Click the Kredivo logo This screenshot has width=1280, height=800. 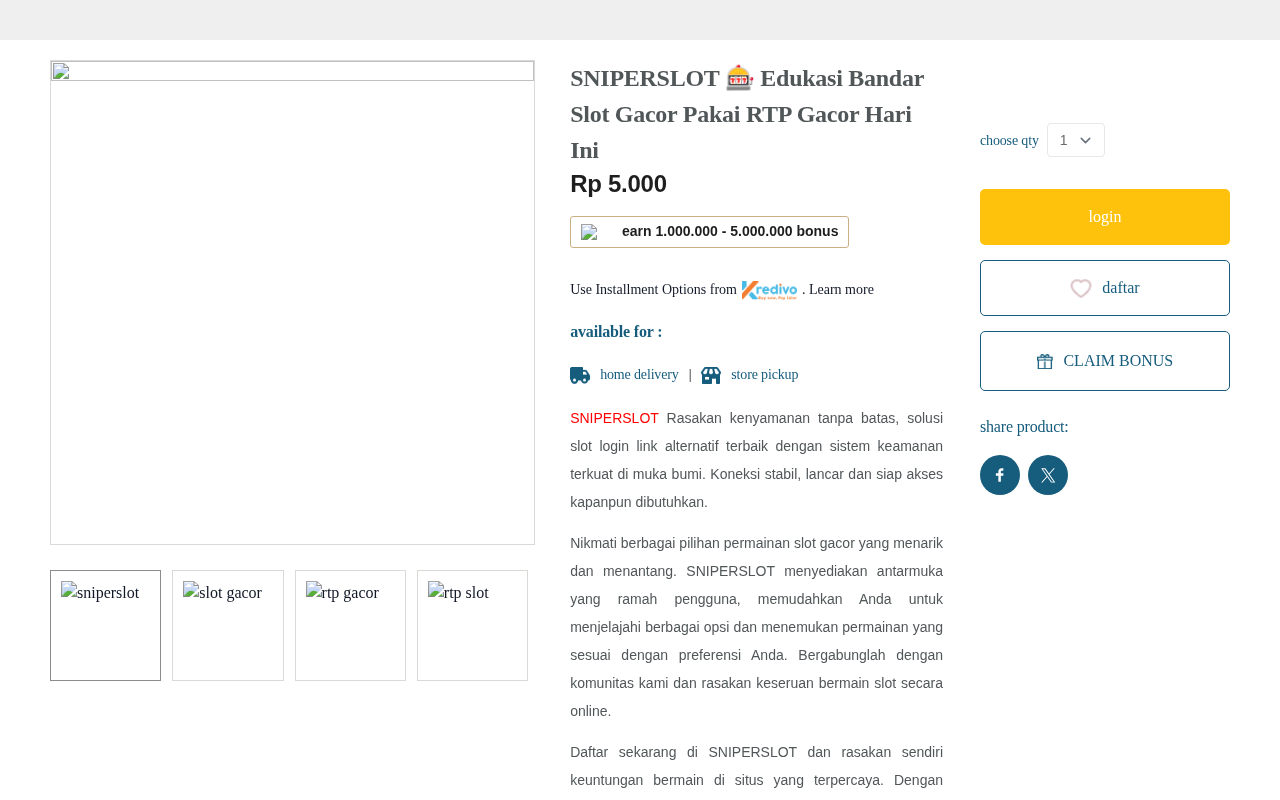pos(770,290)
